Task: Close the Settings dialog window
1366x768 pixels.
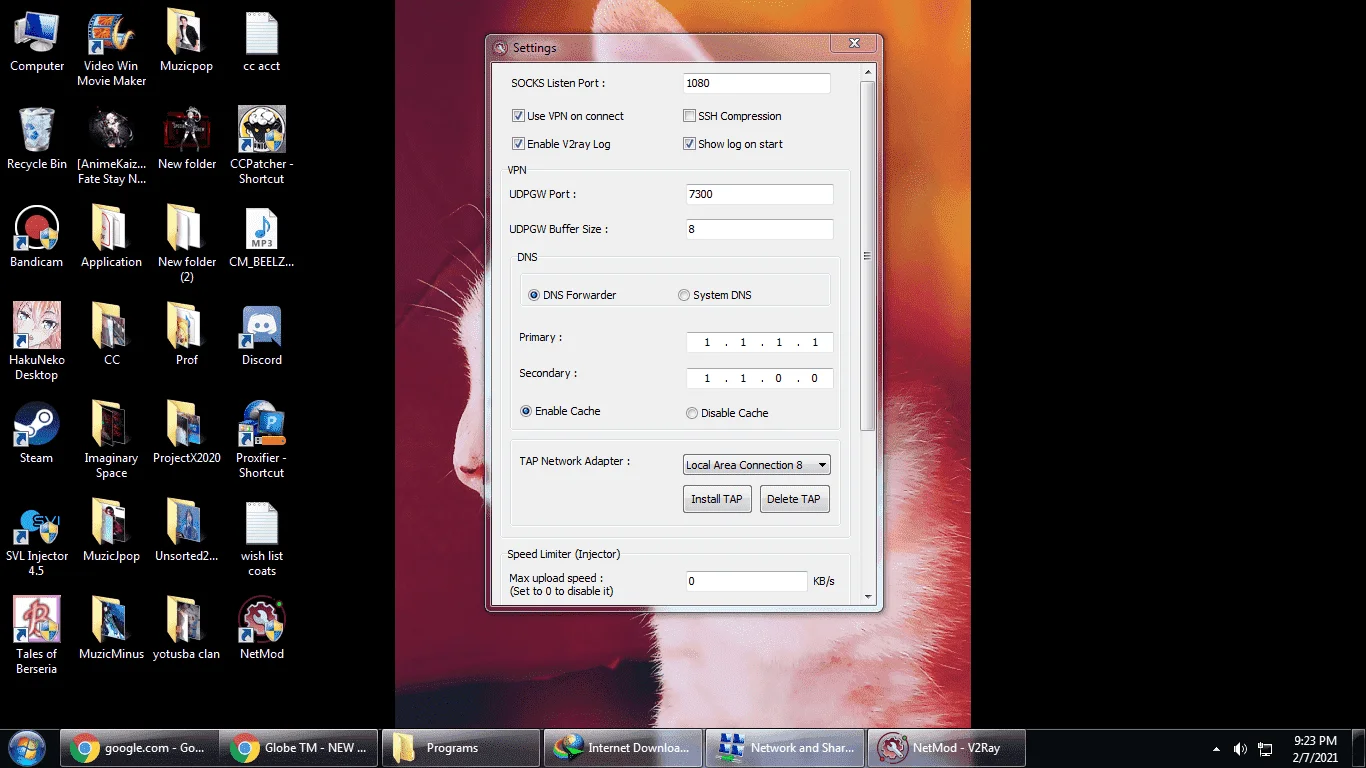Action: (854, 43)
